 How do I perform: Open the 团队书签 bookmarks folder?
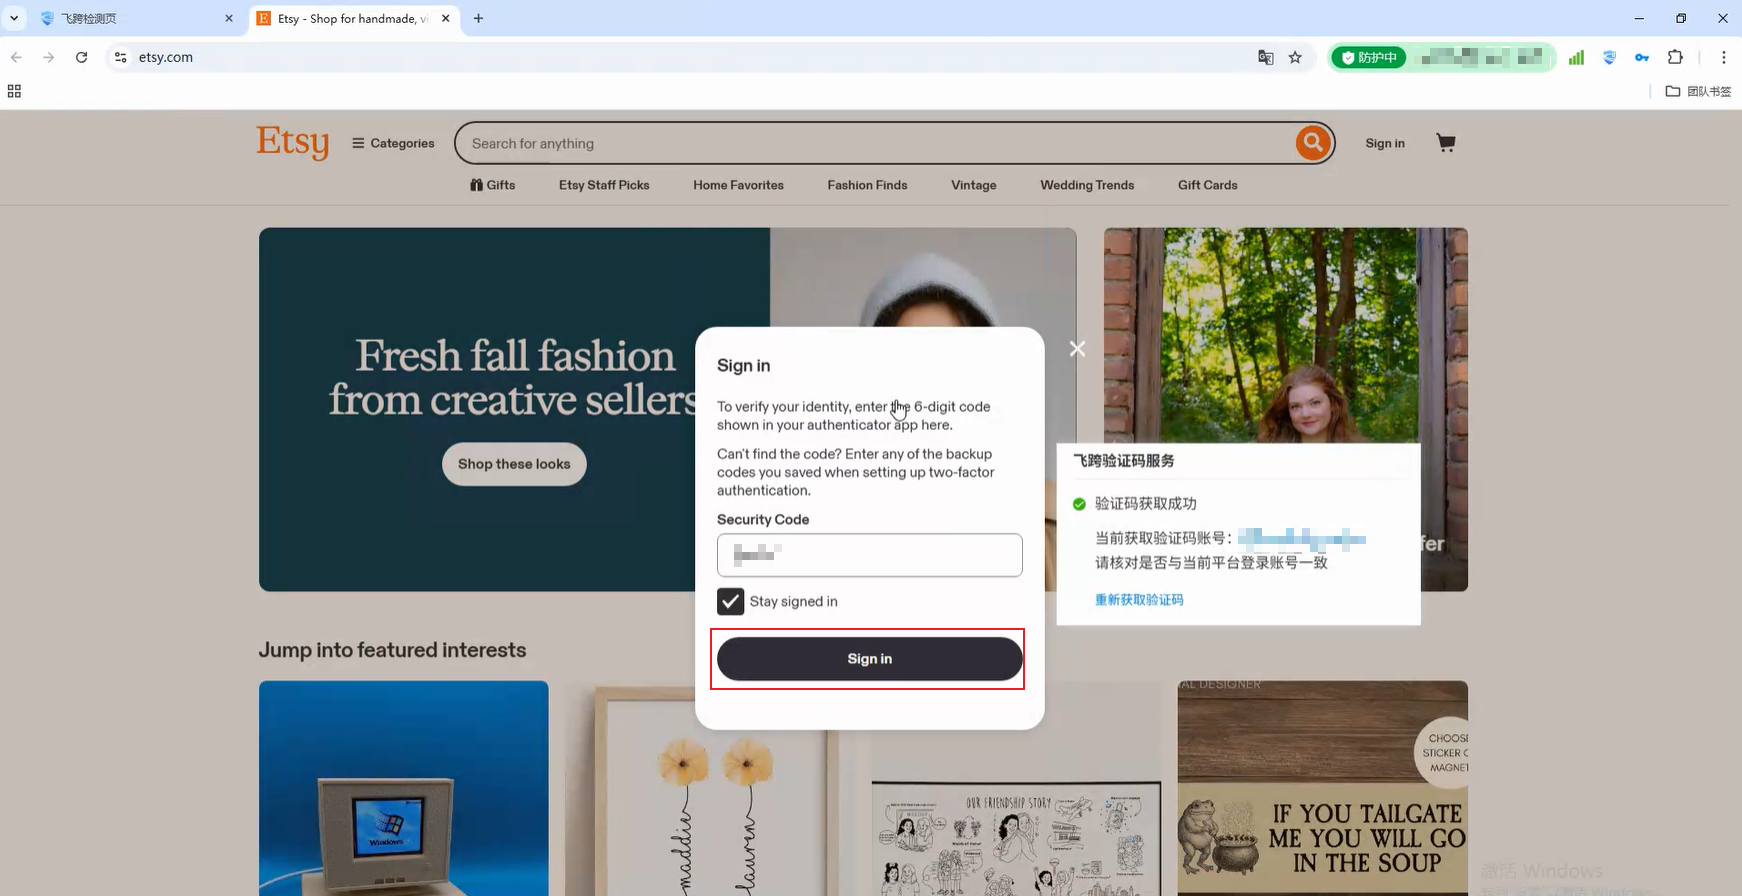click(1698, 91)
